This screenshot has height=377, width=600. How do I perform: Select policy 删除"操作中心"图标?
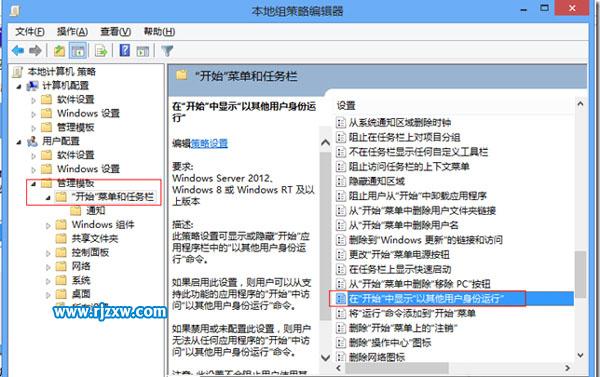[x=390, y=343]
